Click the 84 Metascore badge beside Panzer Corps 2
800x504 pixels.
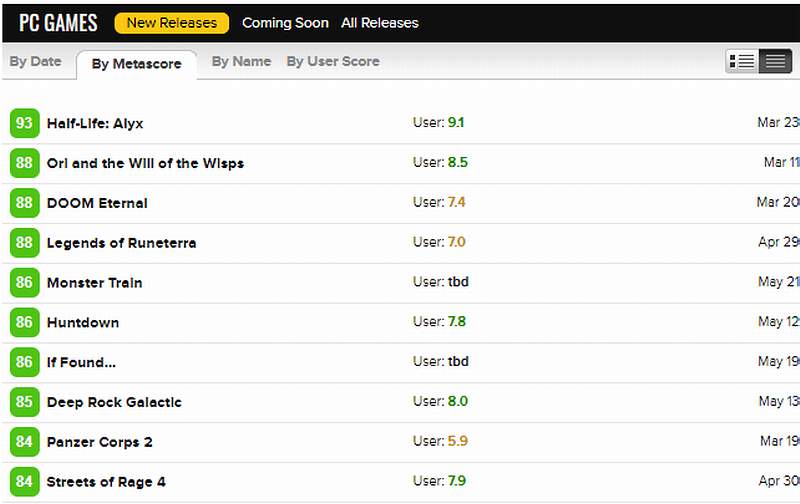point(24,442)
